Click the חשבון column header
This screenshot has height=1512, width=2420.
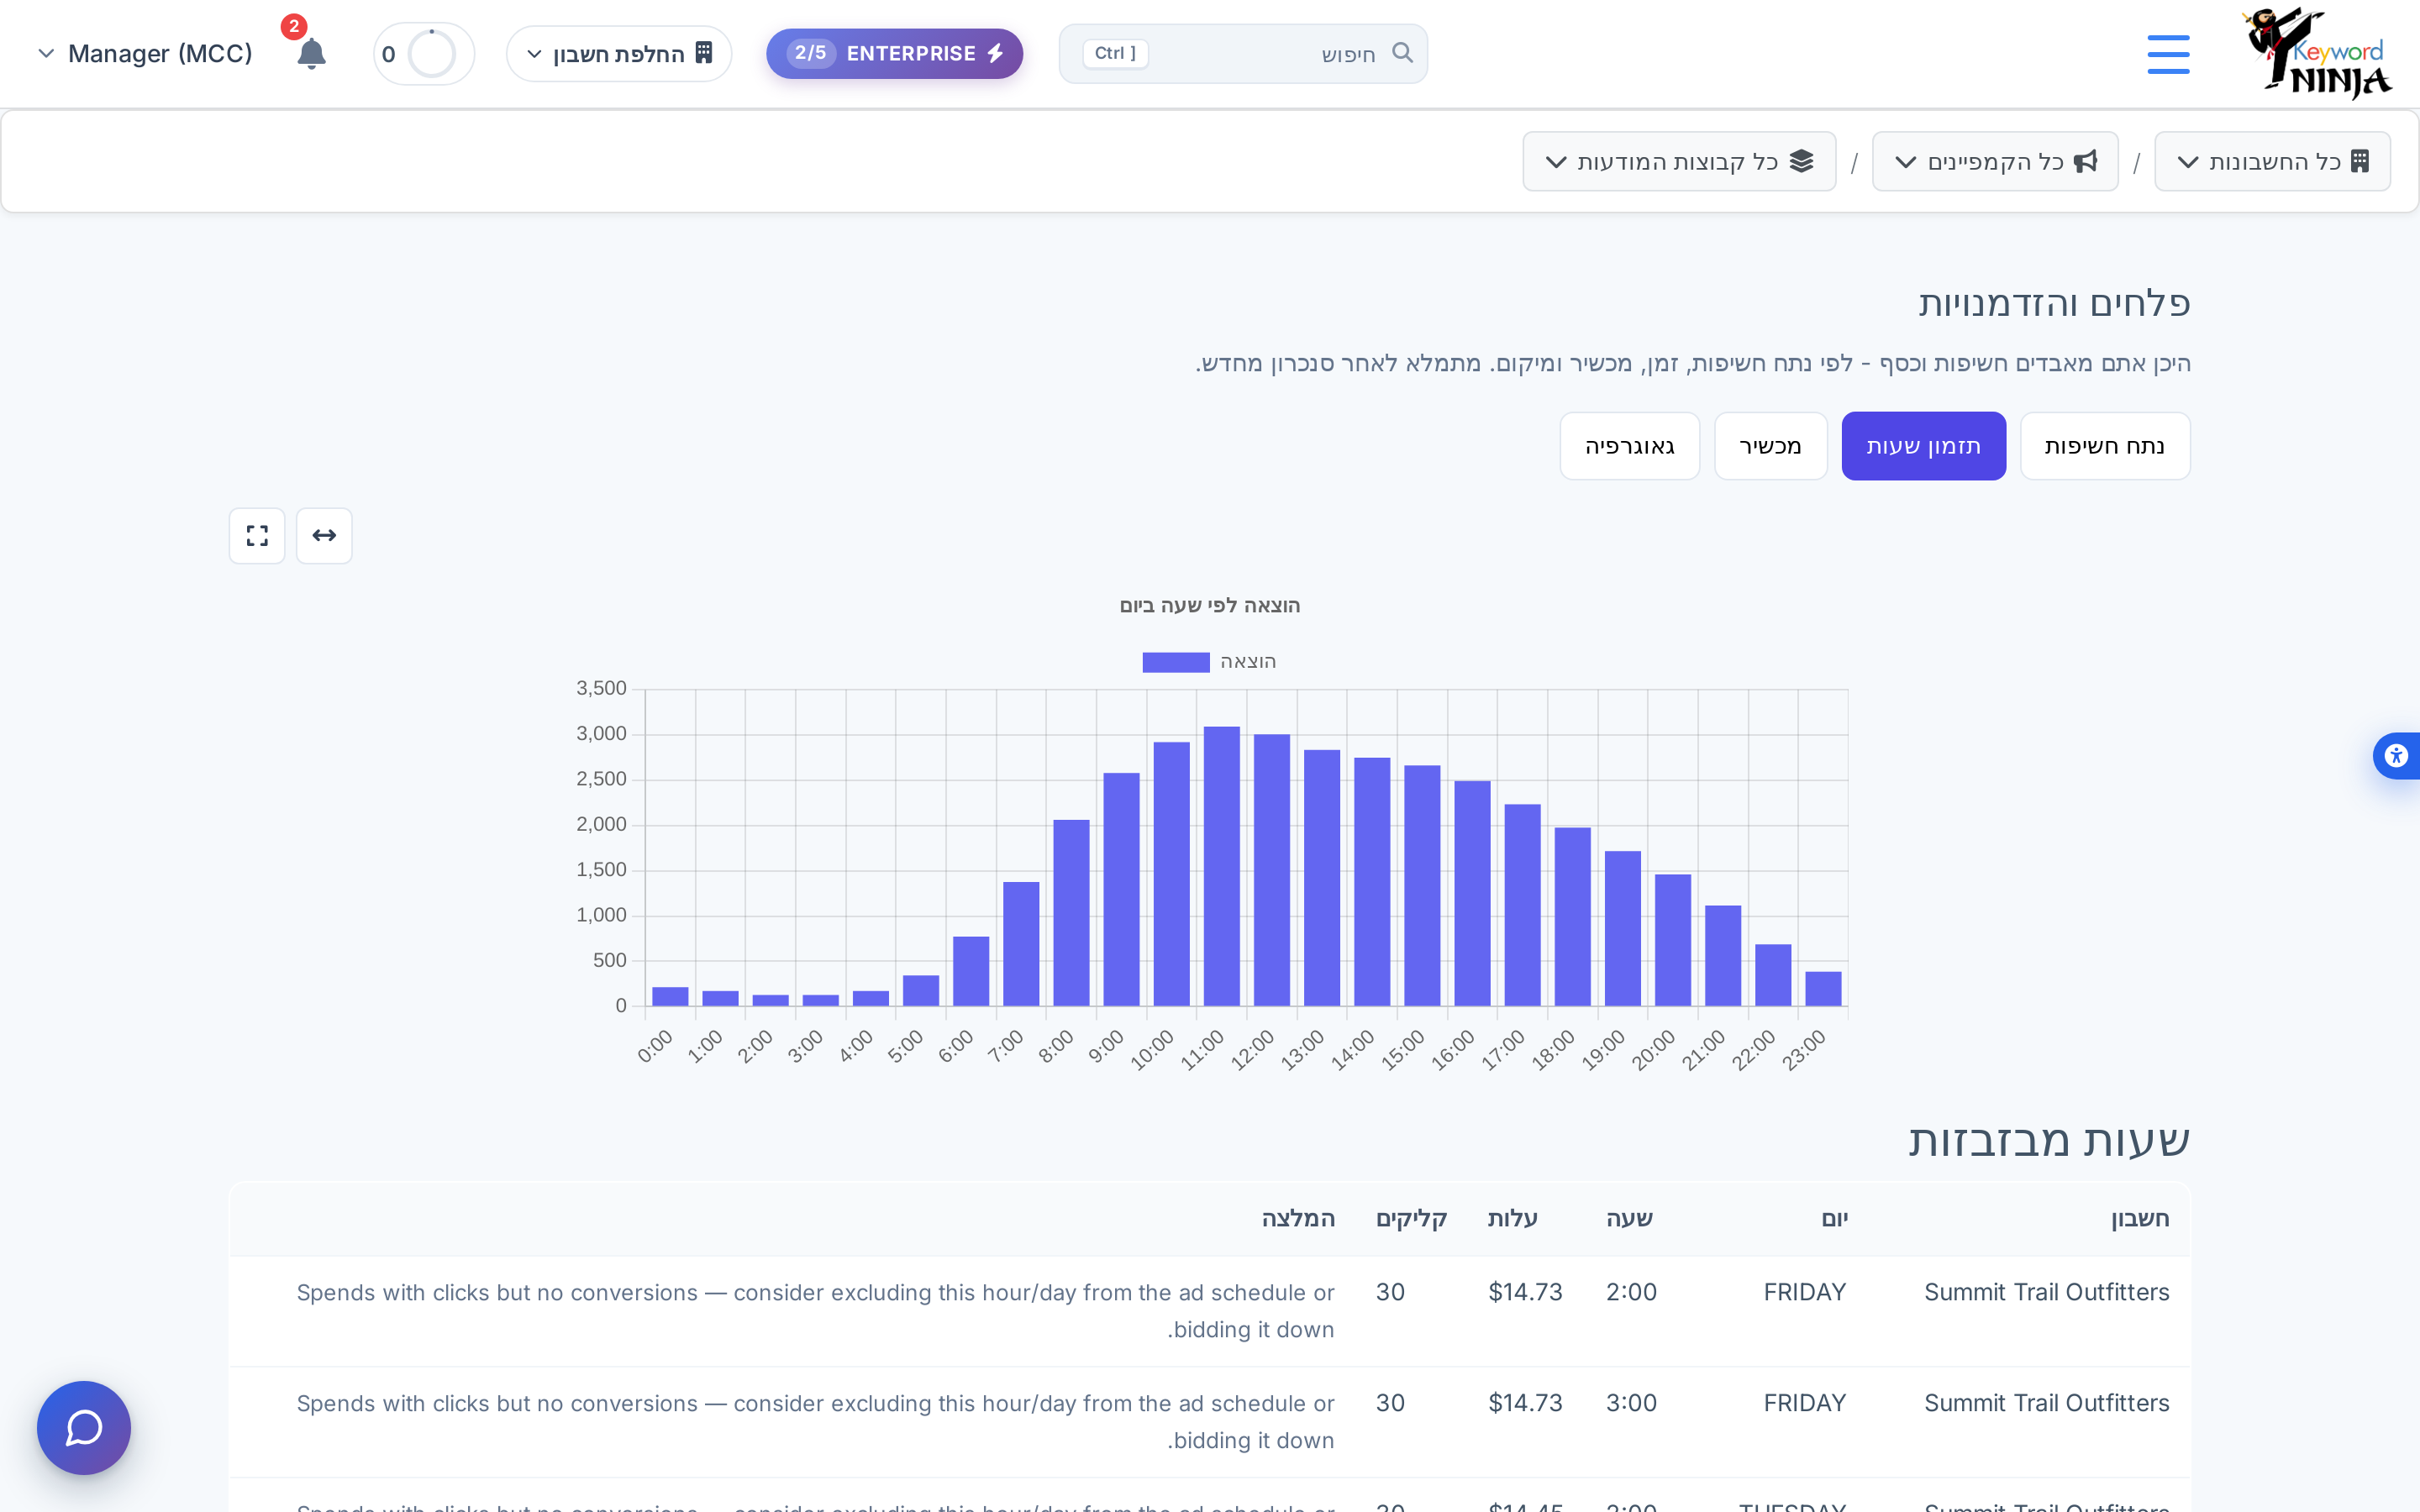point(2140,1219)
